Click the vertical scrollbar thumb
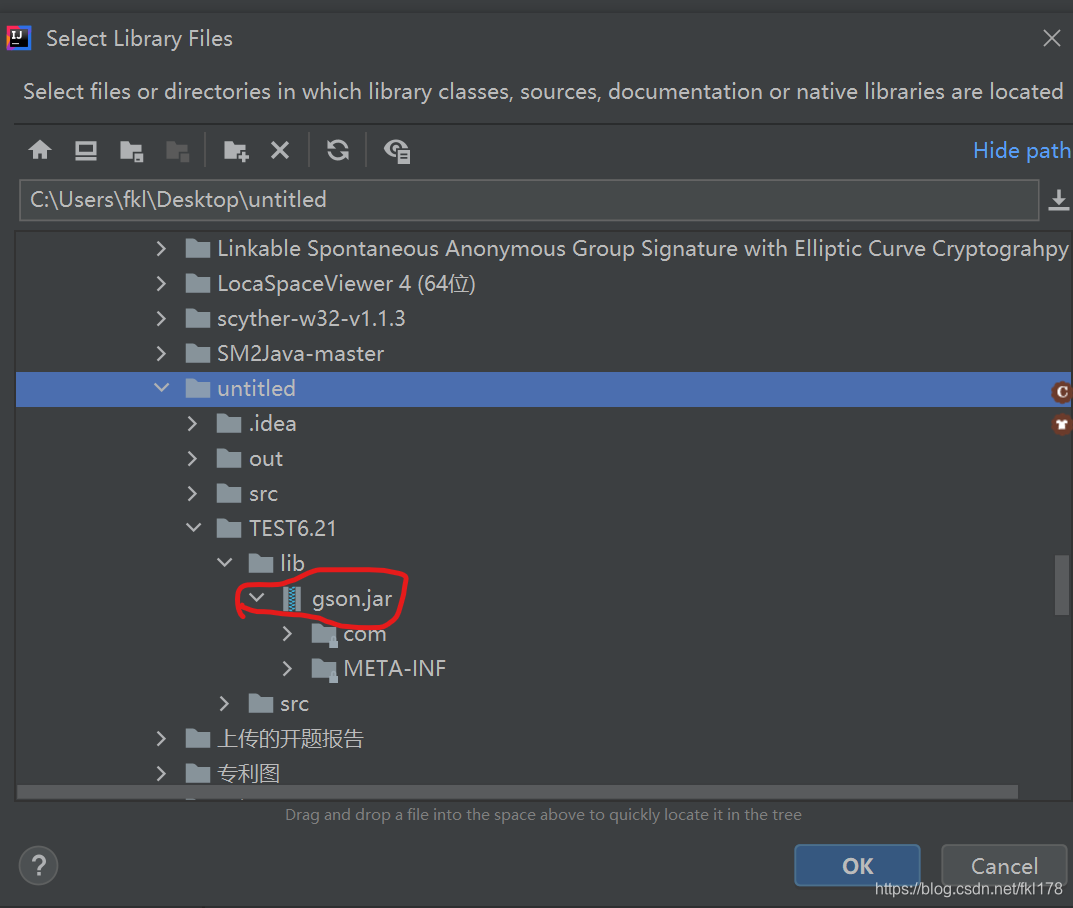 pos(1062,584)
